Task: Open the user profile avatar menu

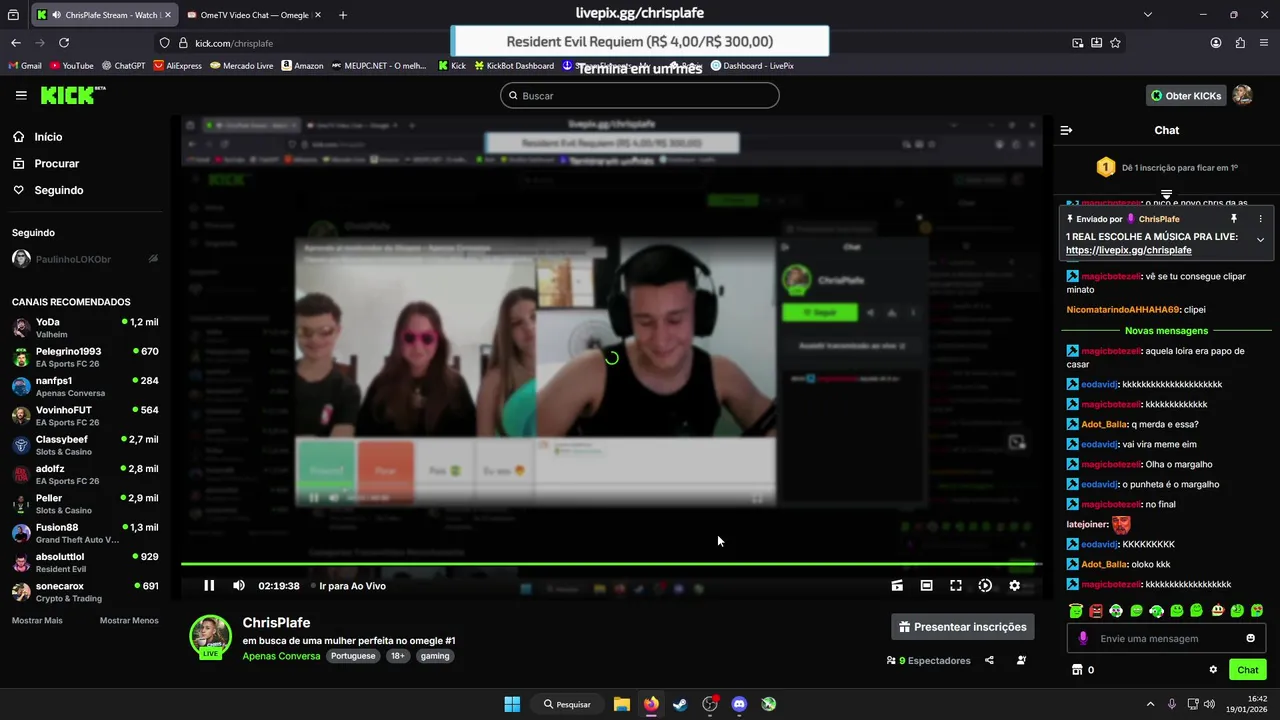Action: point(1243,95)
